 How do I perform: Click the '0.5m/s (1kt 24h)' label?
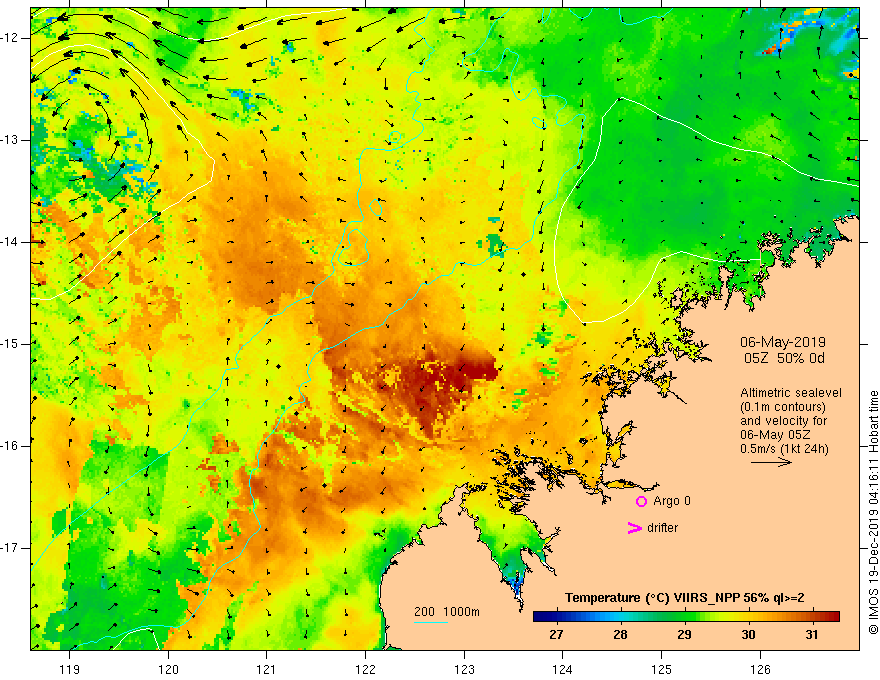pos(784,449)
